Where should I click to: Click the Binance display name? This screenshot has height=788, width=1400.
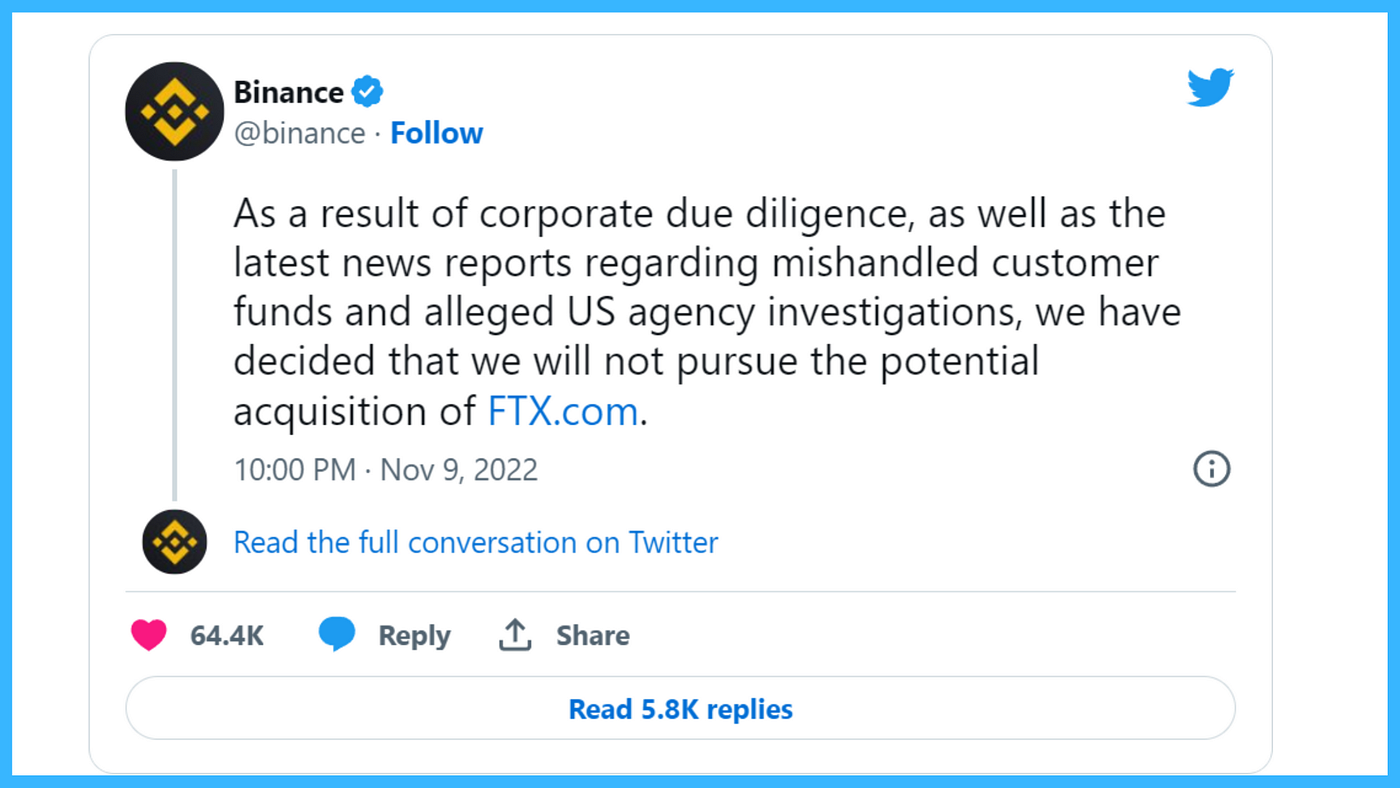click(x=289, y=92)
